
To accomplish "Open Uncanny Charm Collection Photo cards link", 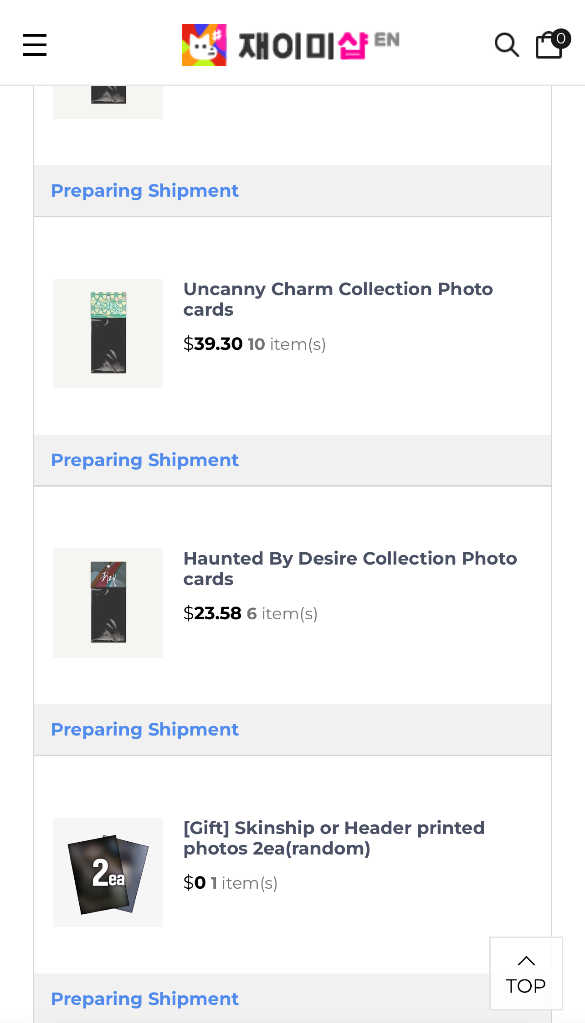I will [x=338, y=299].
